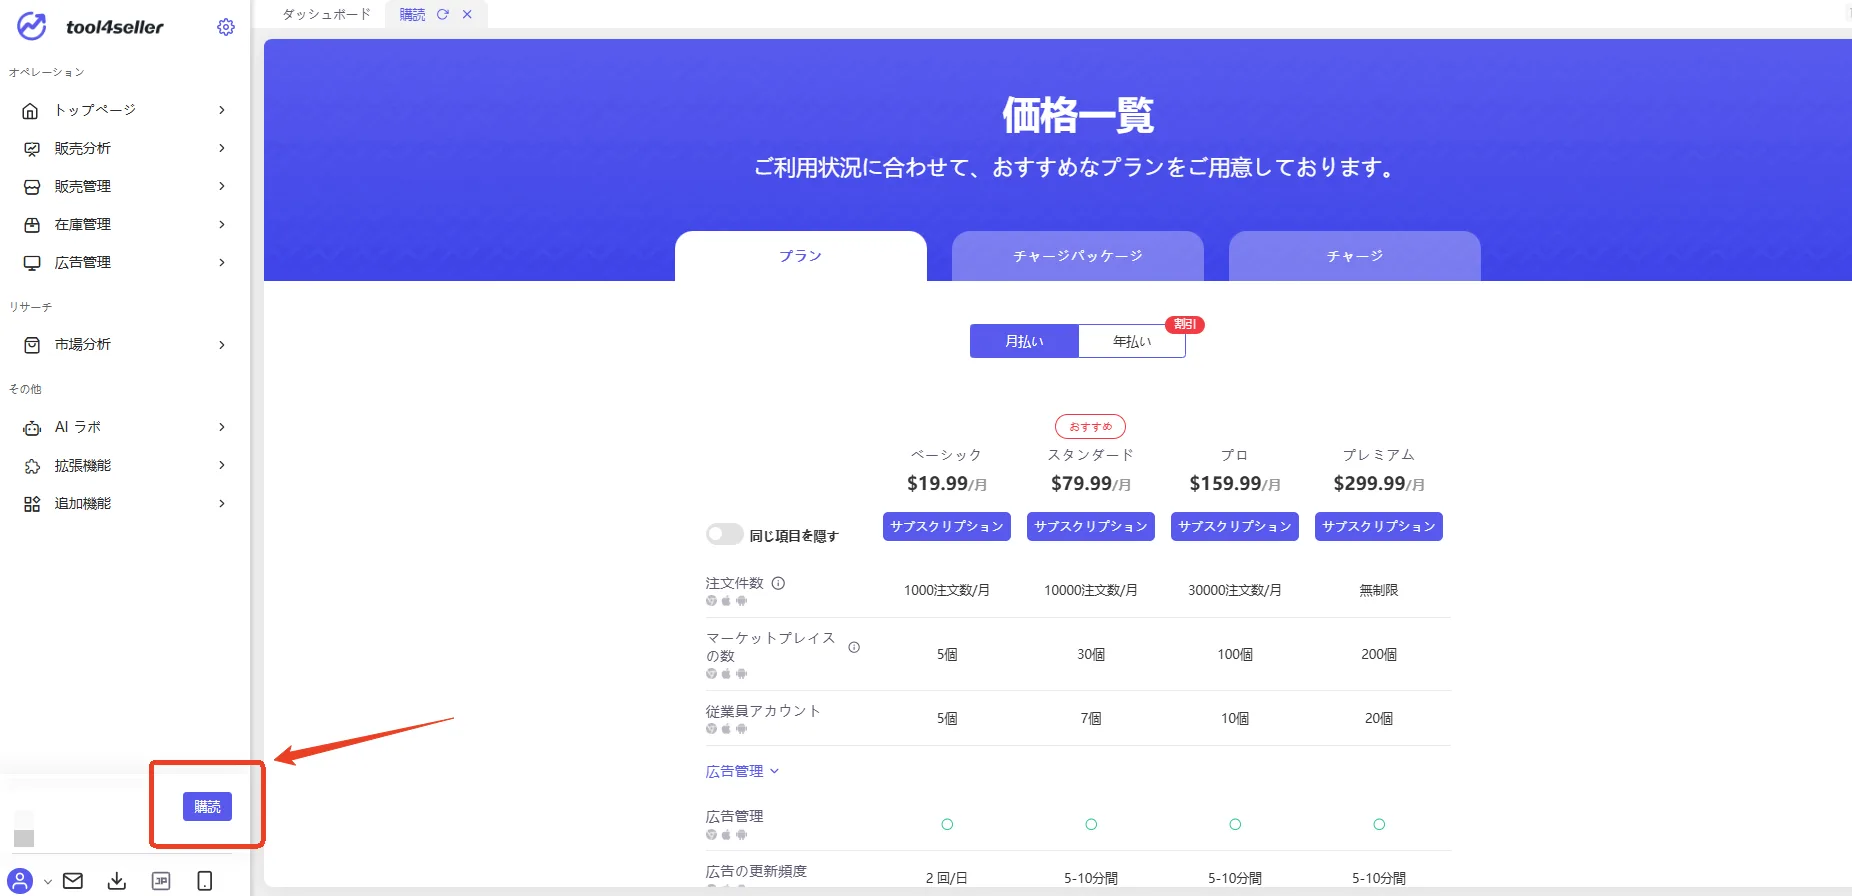1852x896 pixels.
Task: Click 10000注文数/月 cell
Action: coord(1091,590)
